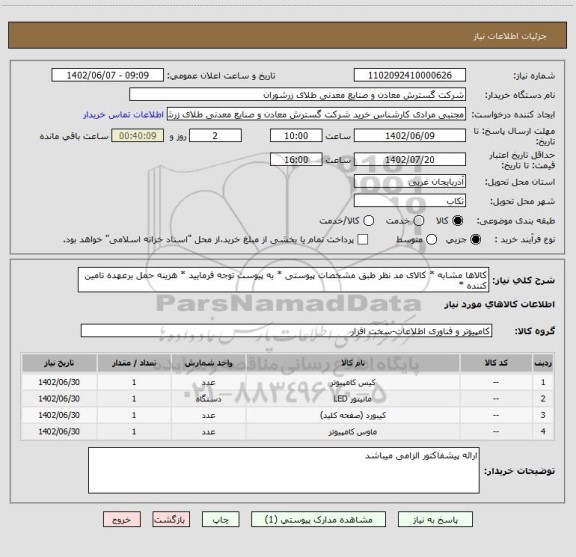Click the تعداد / مقدار column header

tap(134, 363)
